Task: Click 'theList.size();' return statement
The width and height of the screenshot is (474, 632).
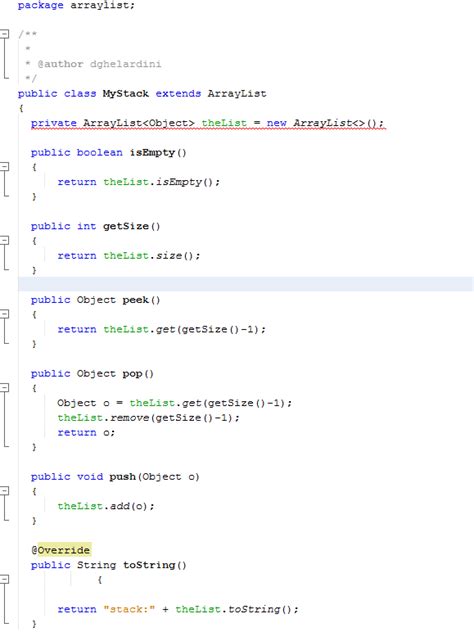Action: pyautogui.click(x=152, y=256)
